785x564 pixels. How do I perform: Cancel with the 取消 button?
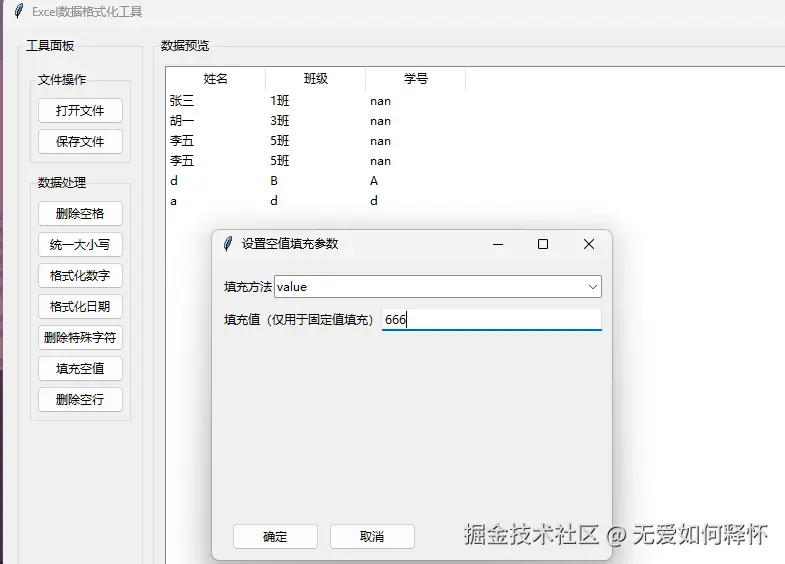372,536
